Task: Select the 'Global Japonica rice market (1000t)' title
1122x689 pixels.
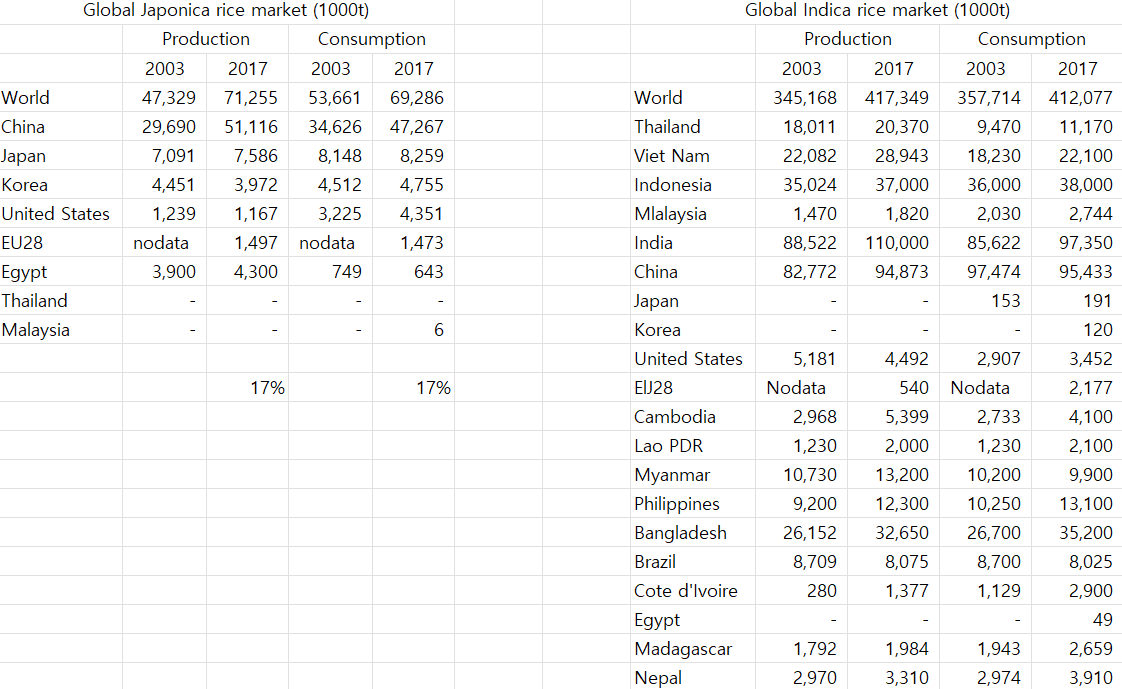Action: (x=226, y=11)
